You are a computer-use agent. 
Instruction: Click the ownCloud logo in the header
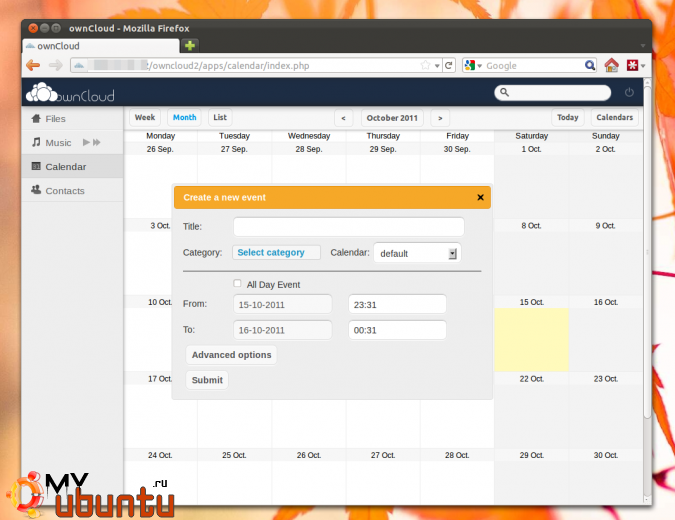click(x=70, y=93)
